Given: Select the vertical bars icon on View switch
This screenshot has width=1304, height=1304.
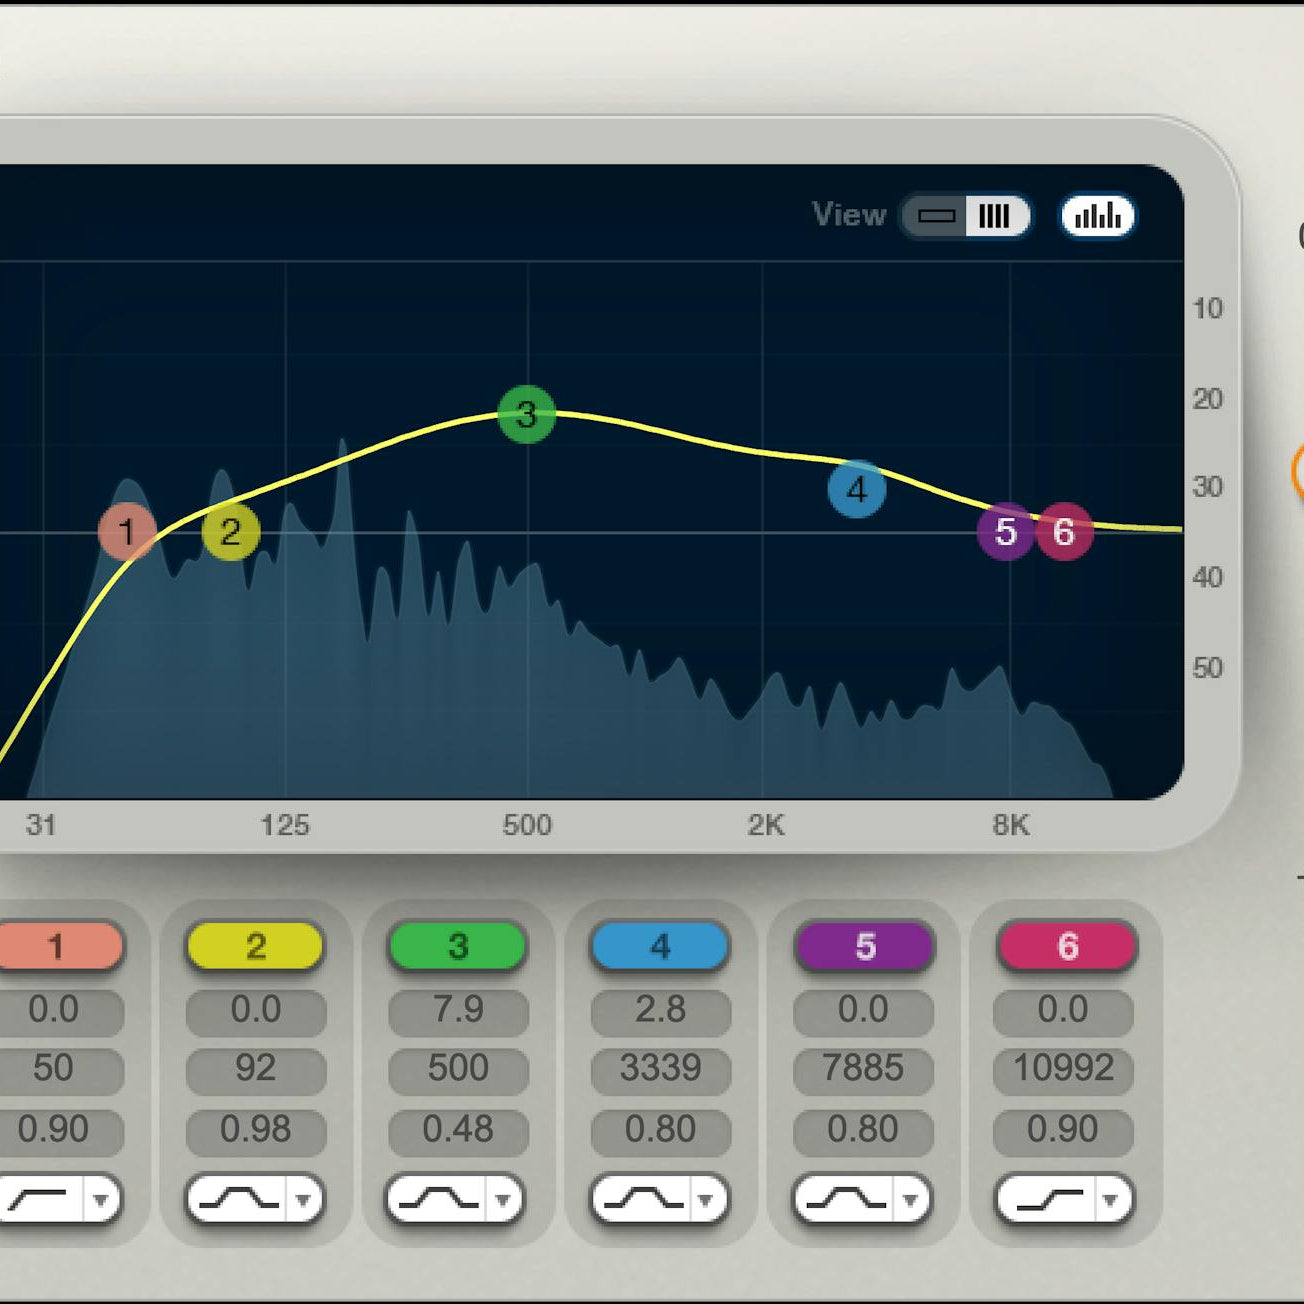Looking at the screenshot, I should pyautogui.click(x=999, y=214).
